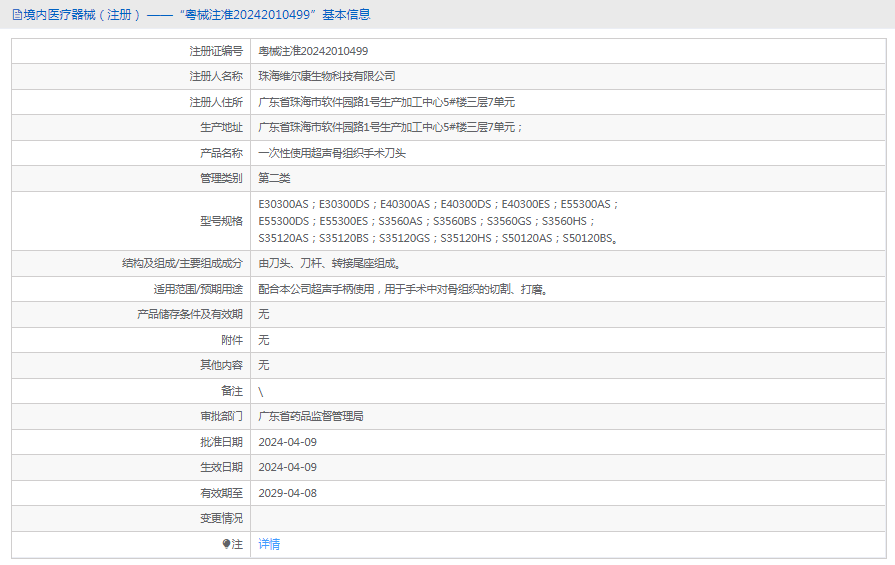The width and height of the screenshot is (895, 565).
Task: Click the text 由刀头、刀杆、转接尾座组成。
Action: pos(329,264)
